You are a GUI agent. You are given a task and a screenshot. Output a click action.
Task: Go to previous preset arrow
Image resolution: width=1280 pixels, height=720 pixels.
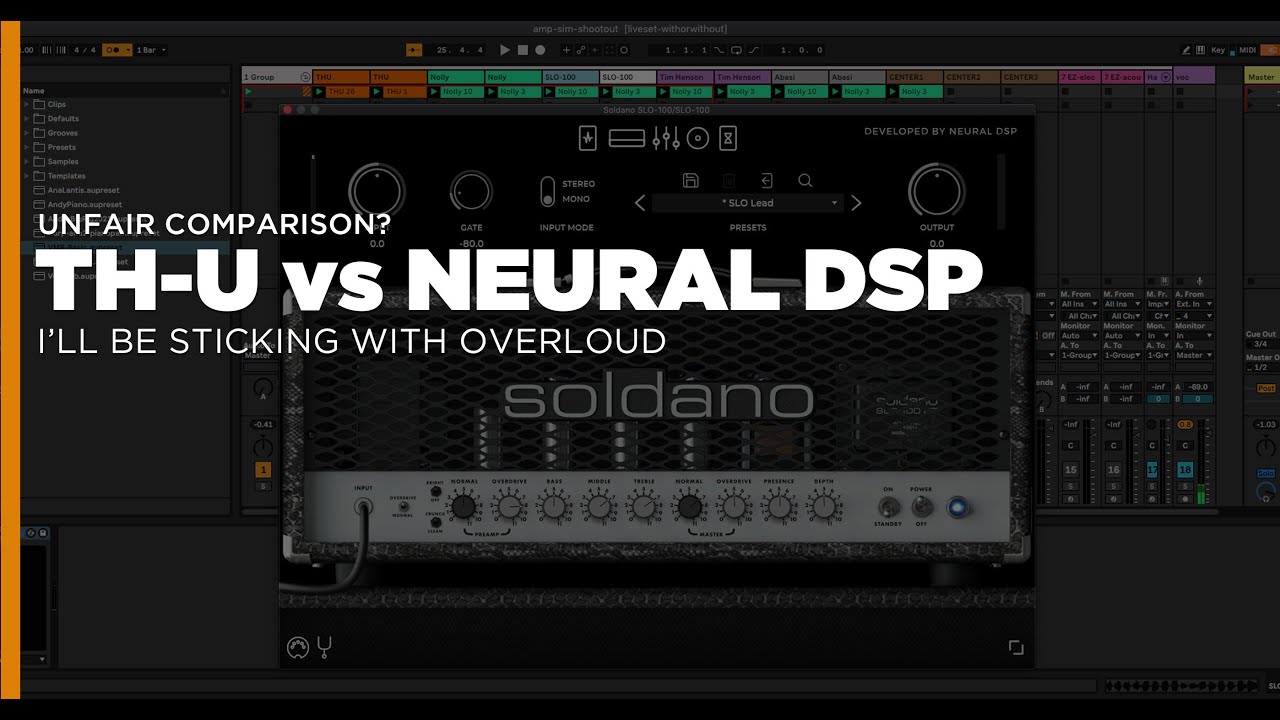pos(641,203)
